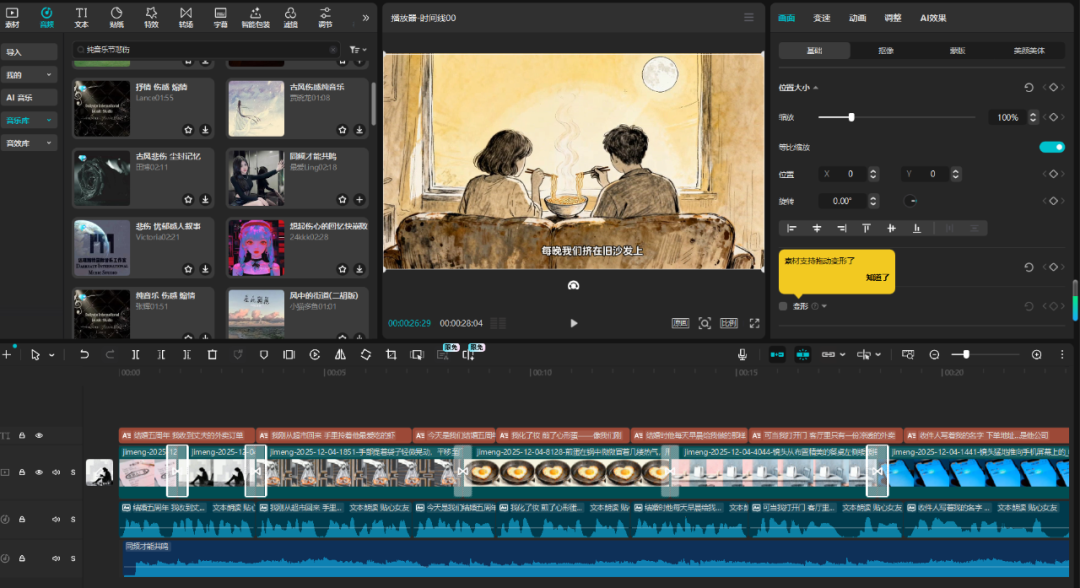Click the timeline undo arrow
This screenshot has width=1080, height=588.
point(84,355)
